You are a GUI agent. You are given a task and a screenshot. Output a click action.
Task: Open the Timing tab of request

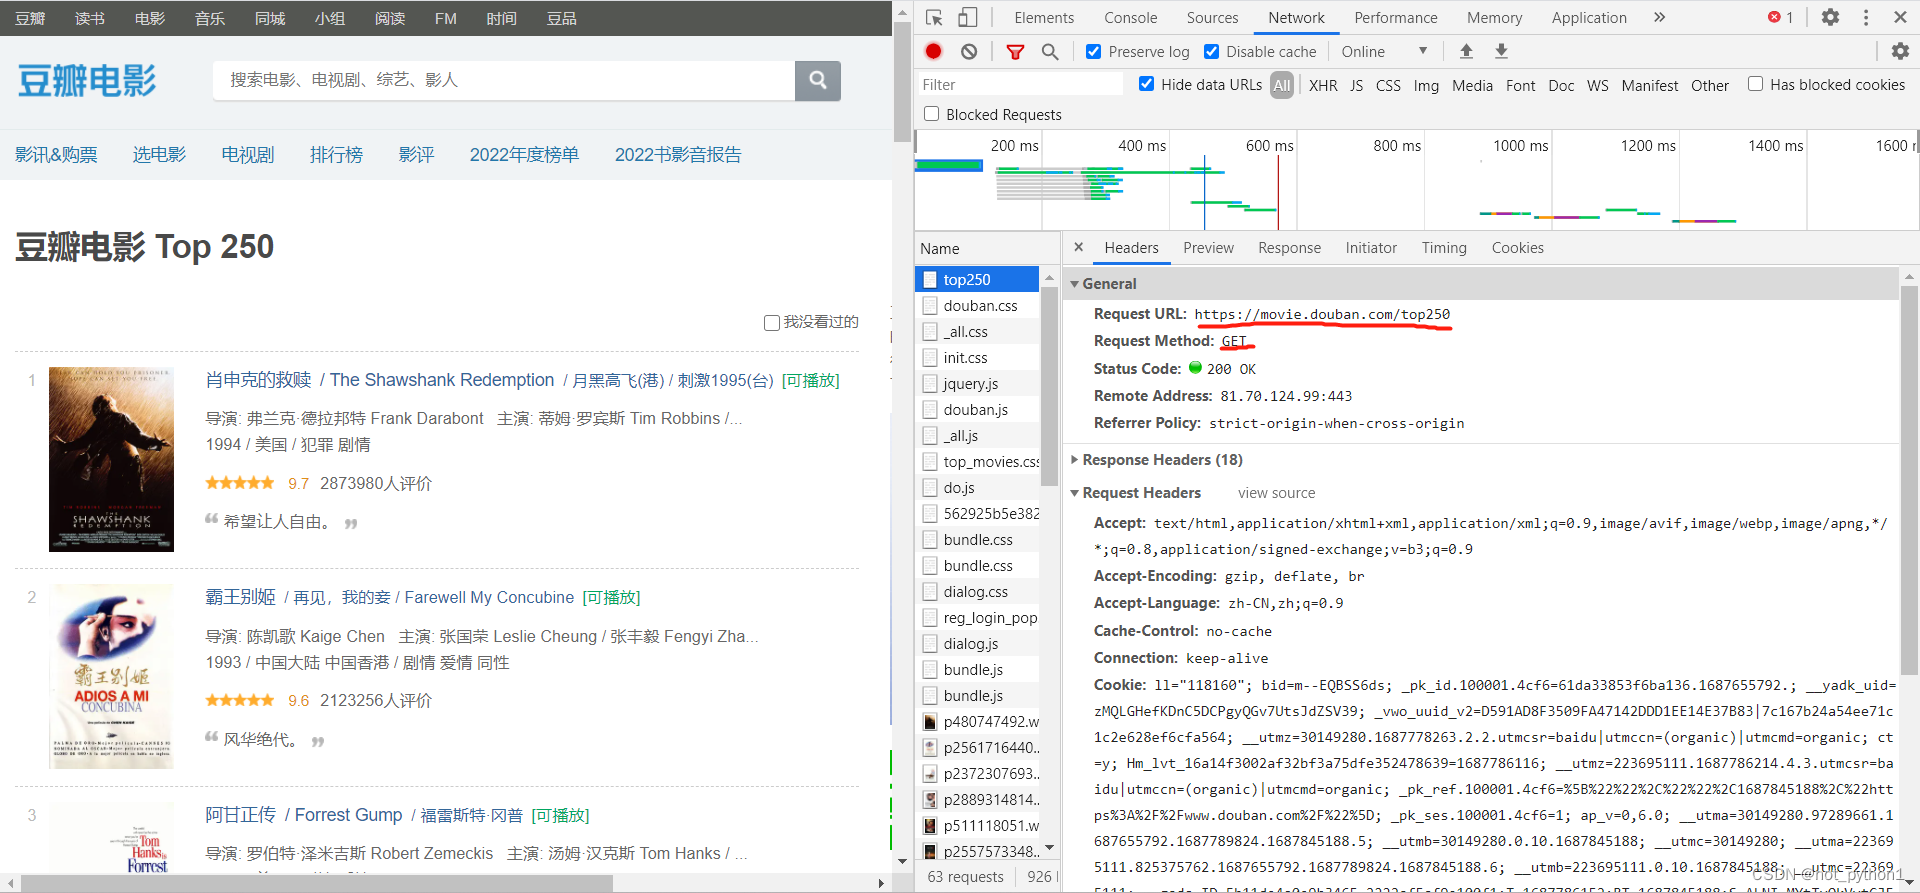tap(1444, 247)
